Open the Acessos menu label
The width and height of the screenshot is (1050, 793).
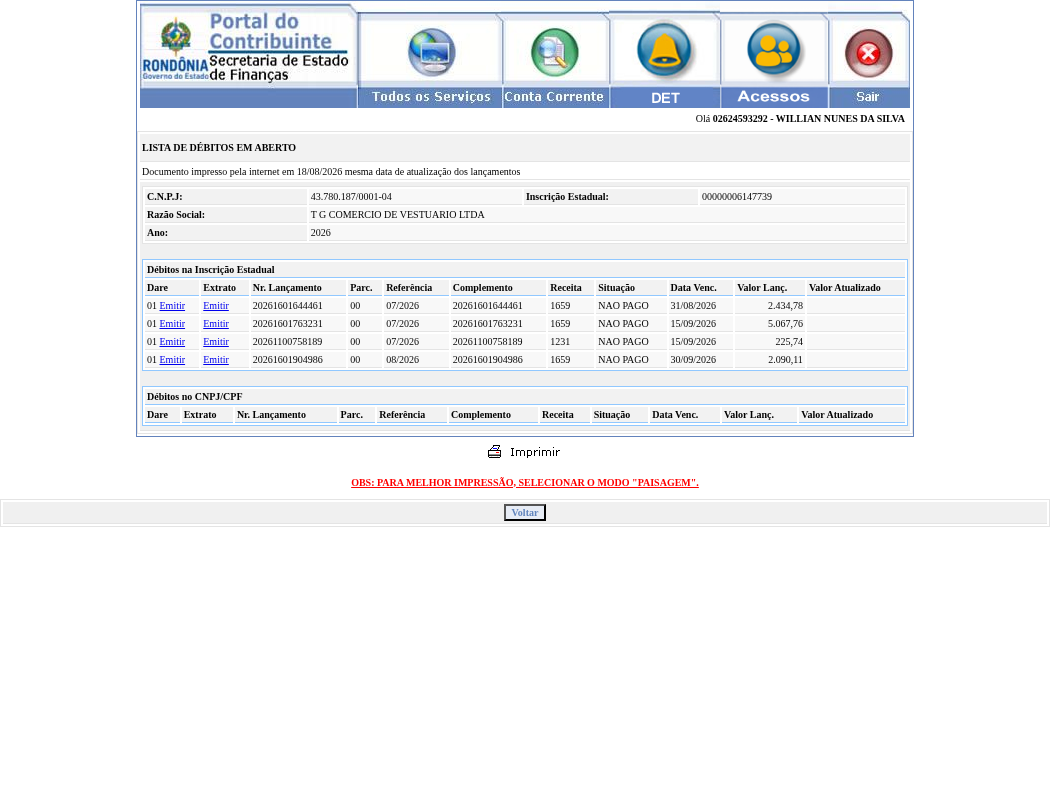coord(773,96)
